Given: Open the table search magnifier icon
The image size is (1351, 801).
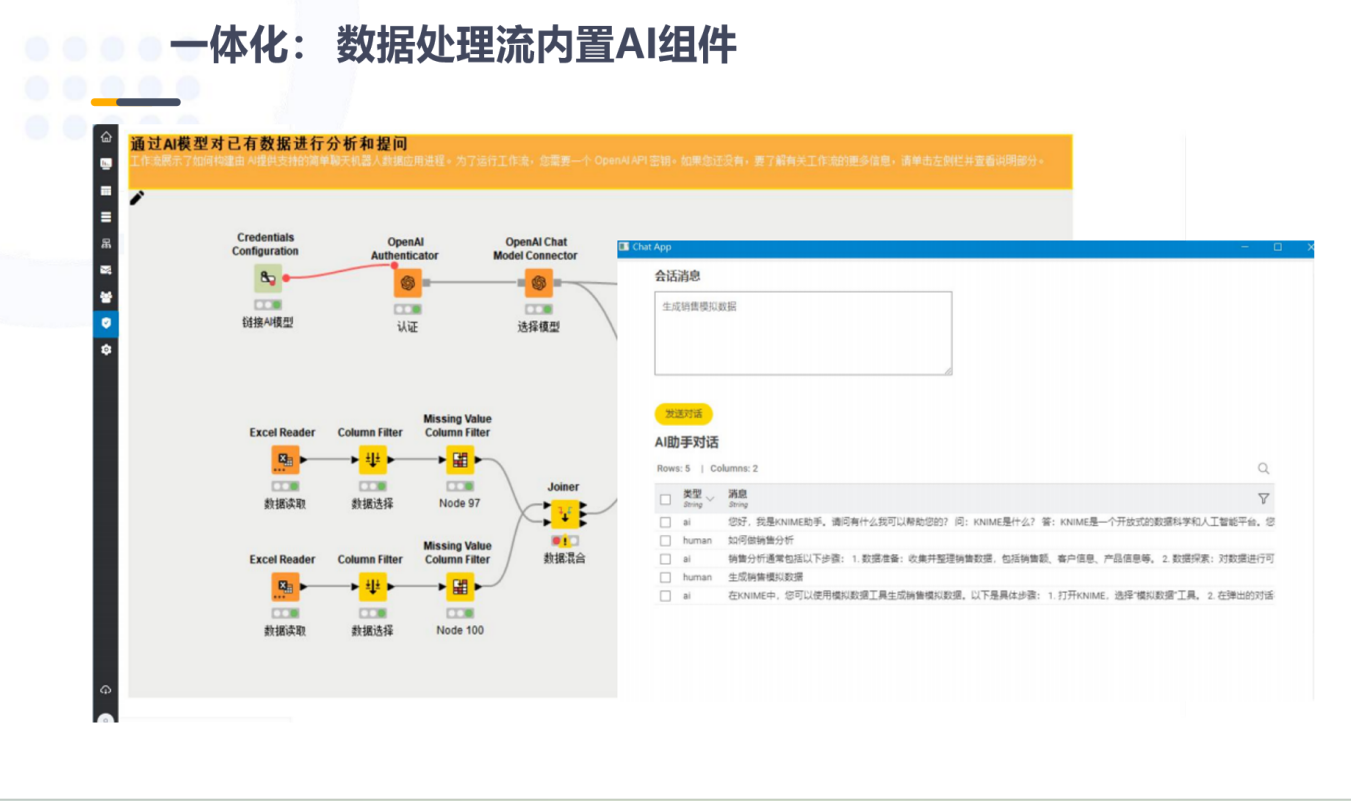Looking at the screenshot, I should pyautogui.click(x=1264, y=468).
